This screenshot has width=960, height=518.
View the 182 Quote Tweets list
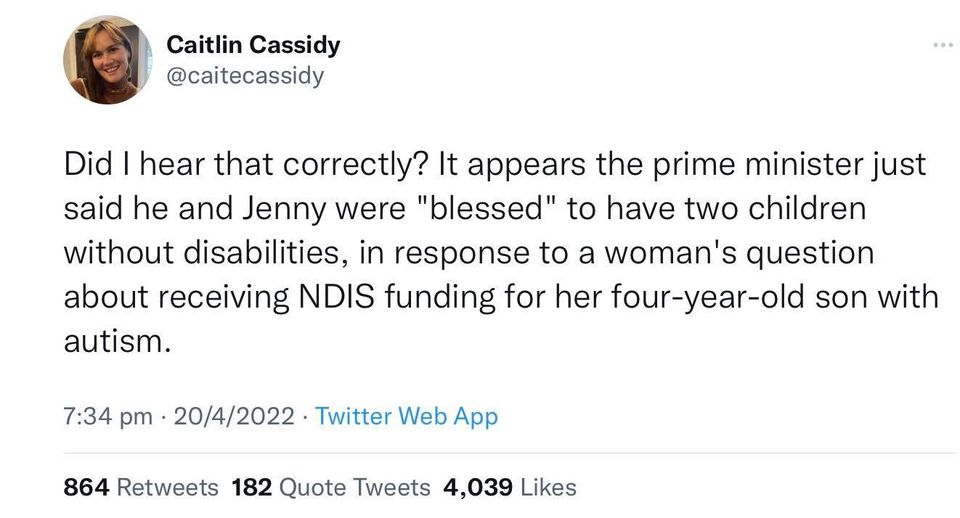pos(331,487)
